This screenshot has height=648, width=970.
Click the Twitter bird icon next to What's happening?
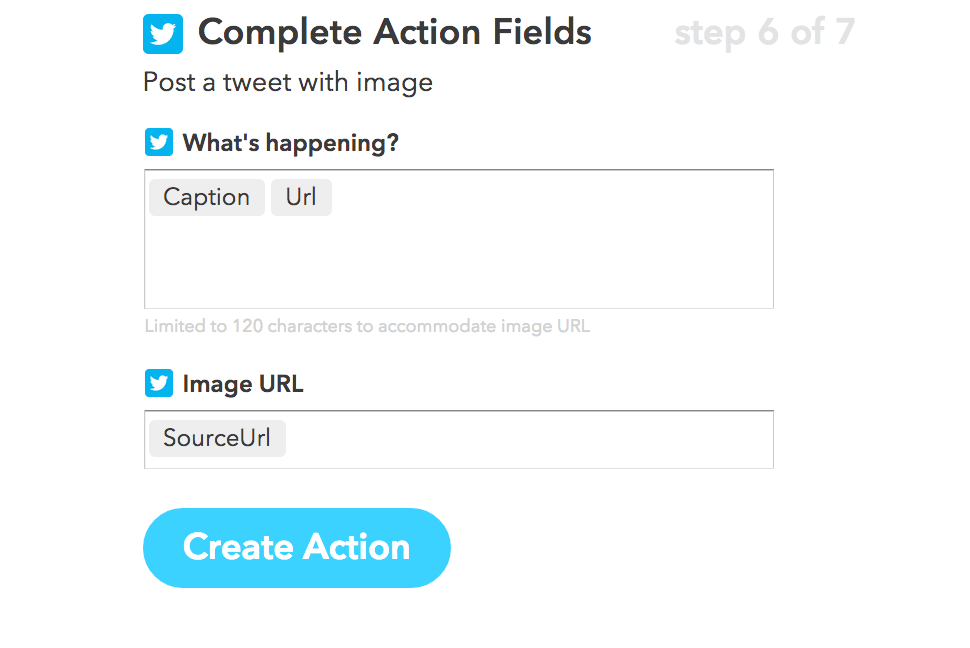click(x=159, y=142)
